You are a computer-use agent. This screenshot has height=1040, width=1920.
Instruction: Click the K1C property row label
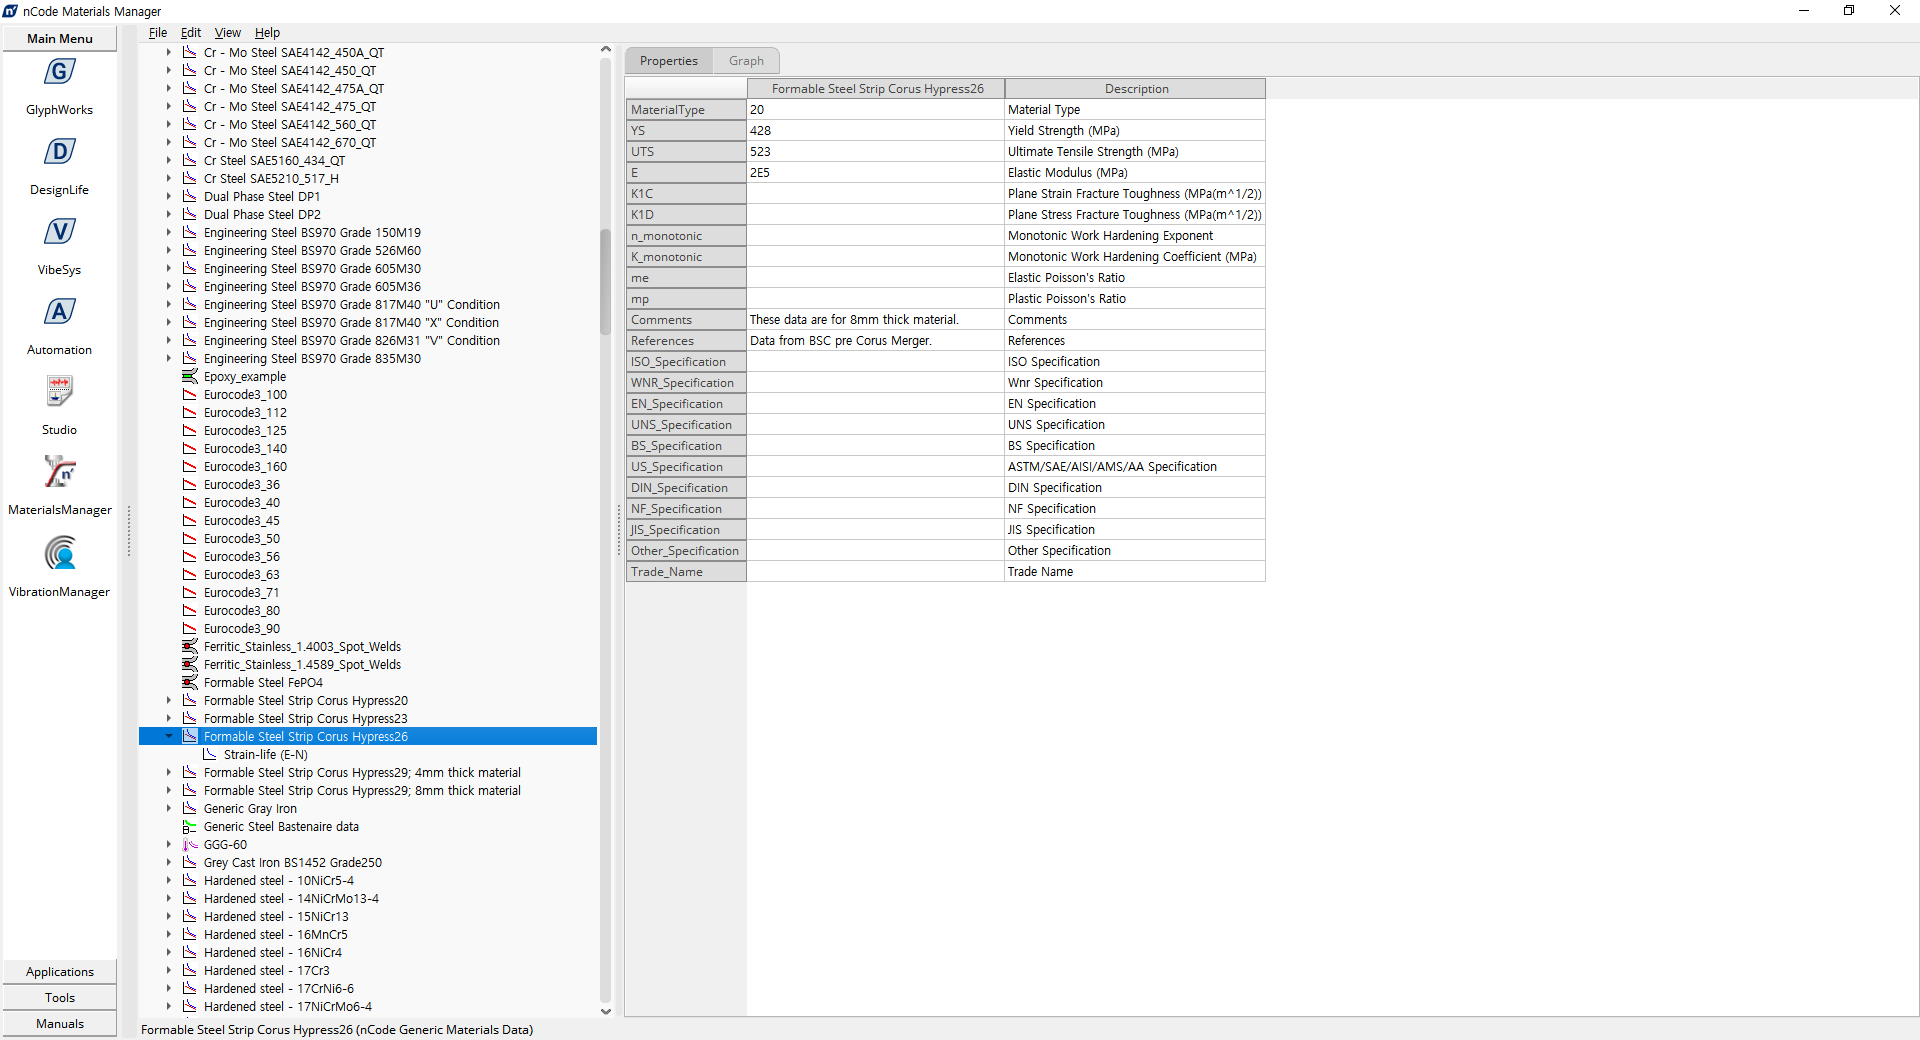pyautogui.click(x=686, y=194)
